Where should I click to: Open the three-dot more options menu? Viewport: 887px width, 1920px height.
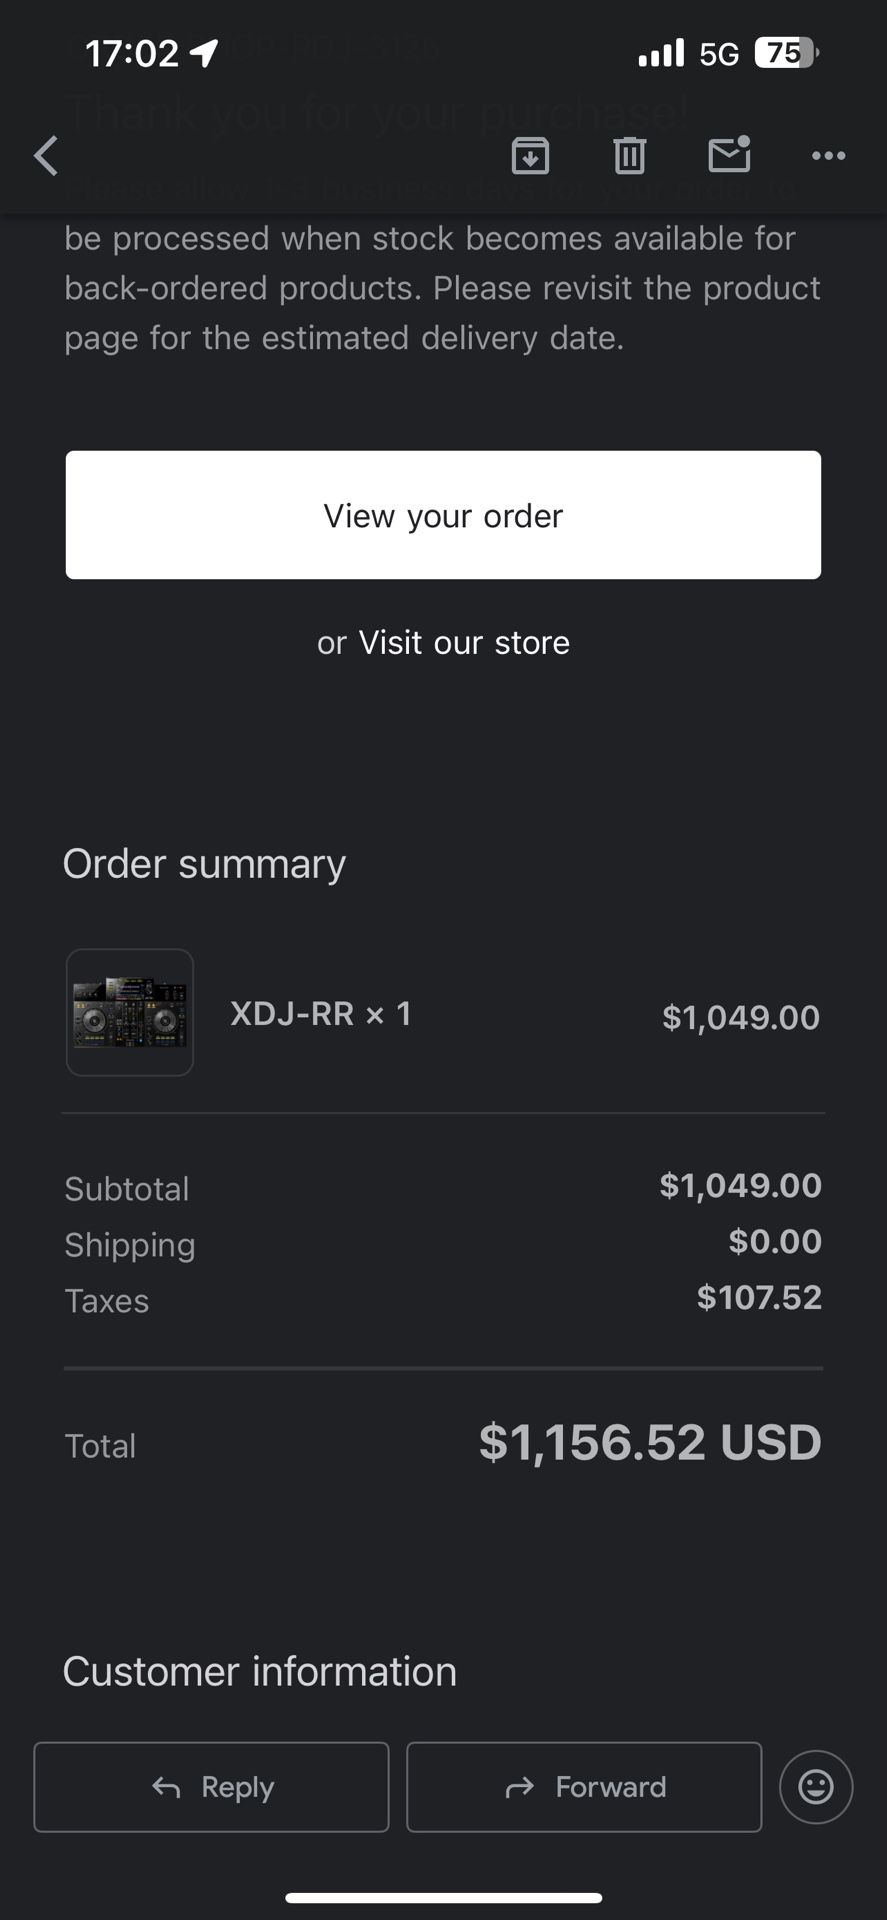coord(828,156)
